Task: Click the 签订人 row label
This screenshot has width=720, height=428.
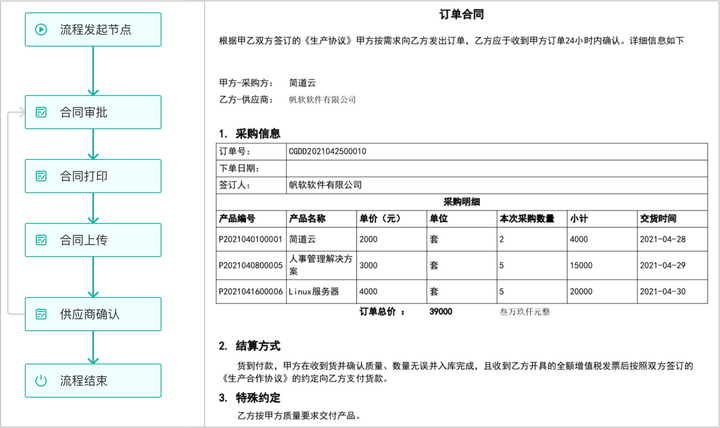Action: 234,185
